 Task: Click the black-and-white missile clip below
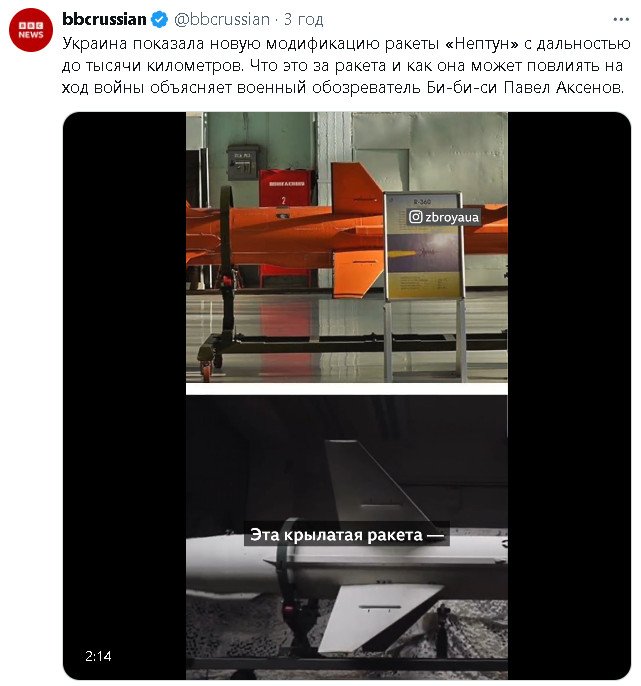(347, 537)
